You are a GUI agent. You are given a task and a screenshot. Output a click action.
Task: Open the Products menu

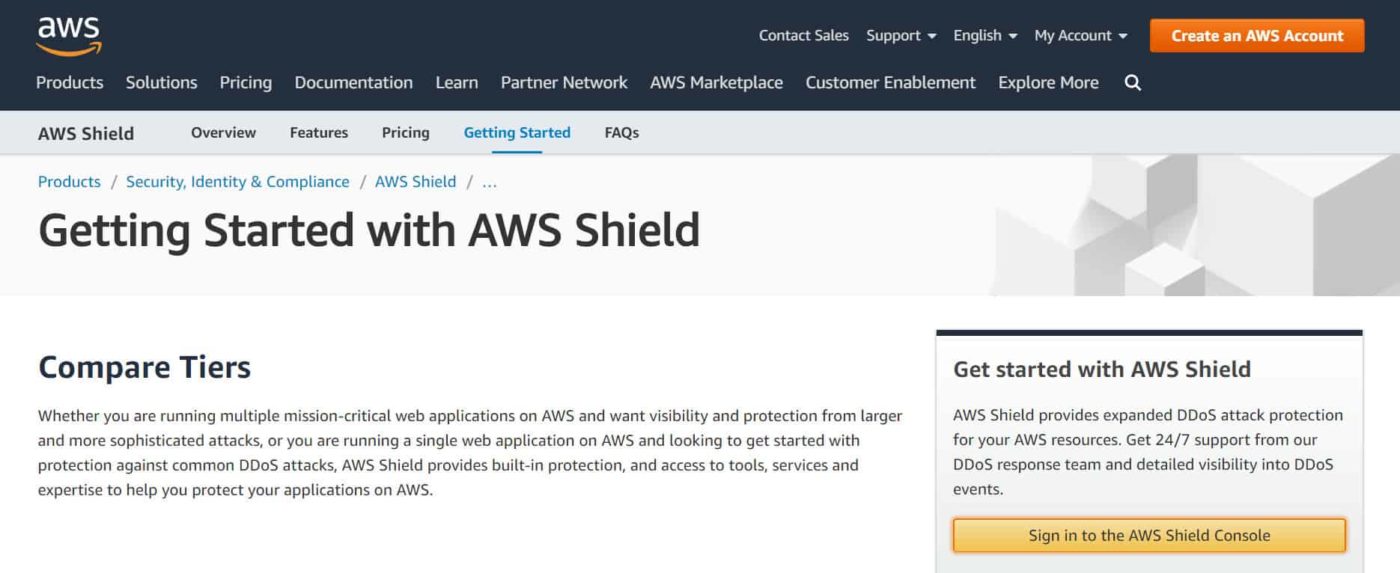(x=70, y=83)
